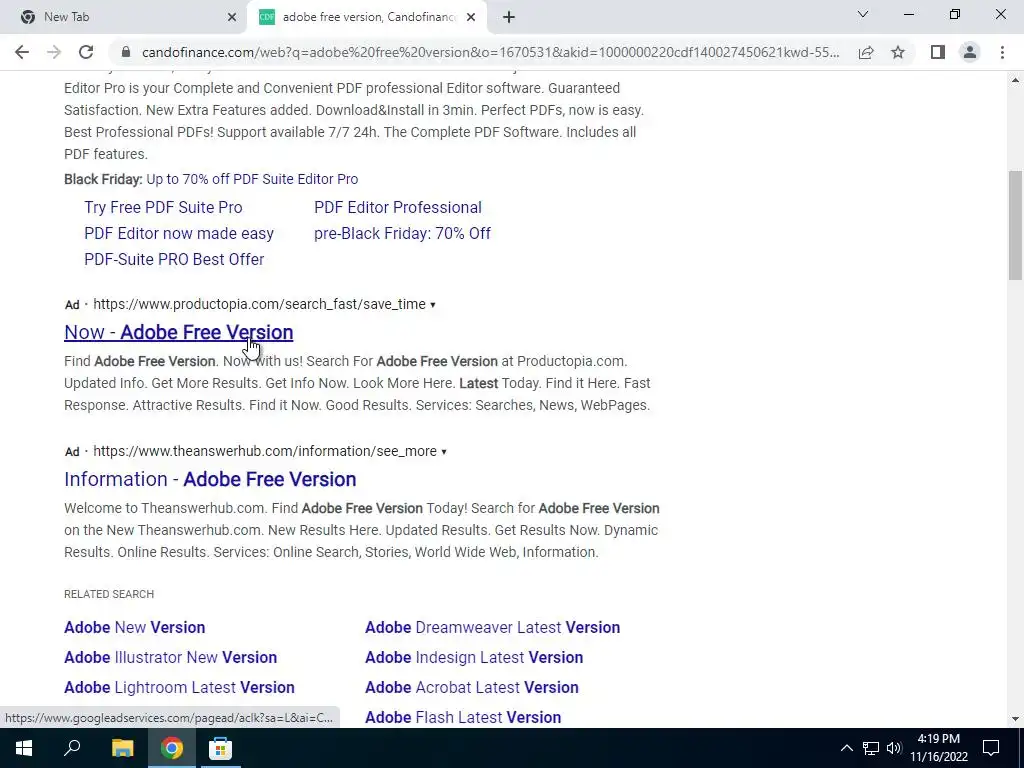
Task: Click the theanswerhub.com ad URL text
Action: (265, 451)
